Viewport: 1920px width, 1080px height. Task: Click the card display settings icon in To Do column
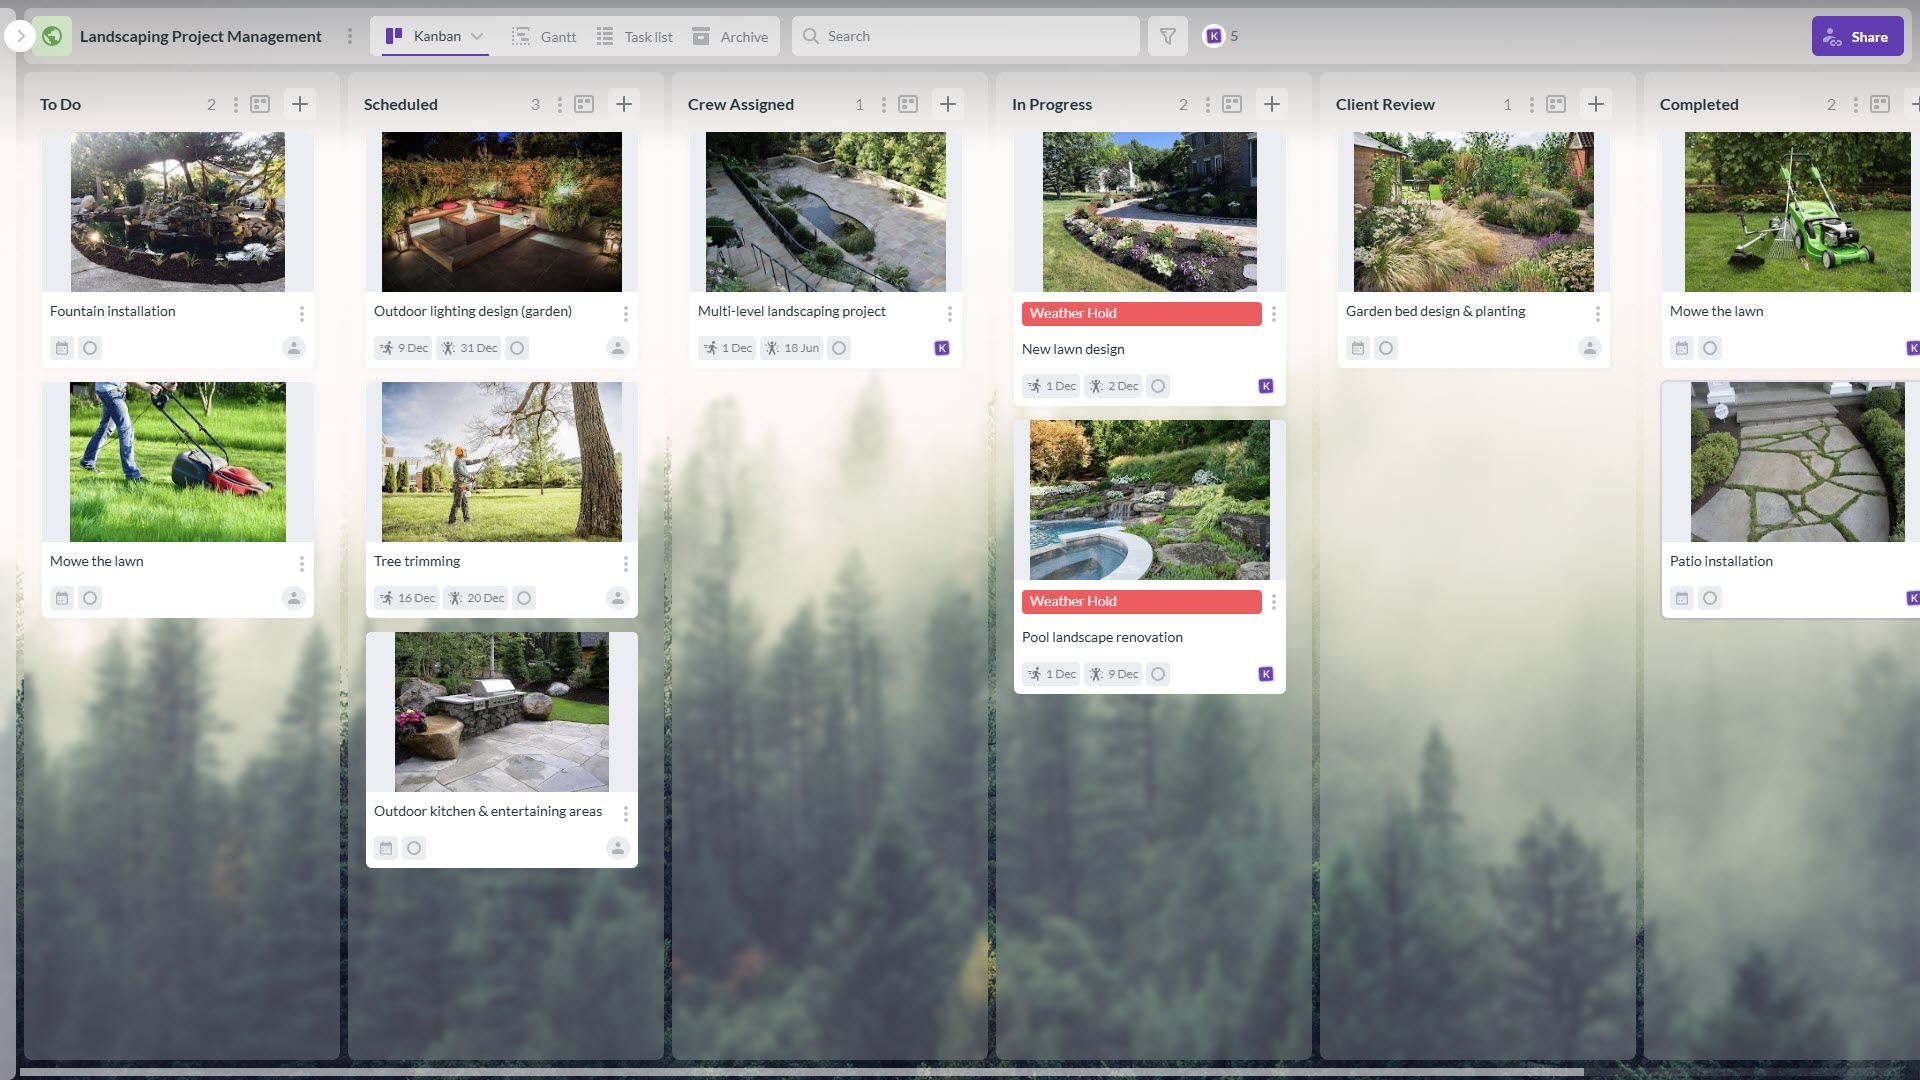pyautogui.click(x=260, y=103)
